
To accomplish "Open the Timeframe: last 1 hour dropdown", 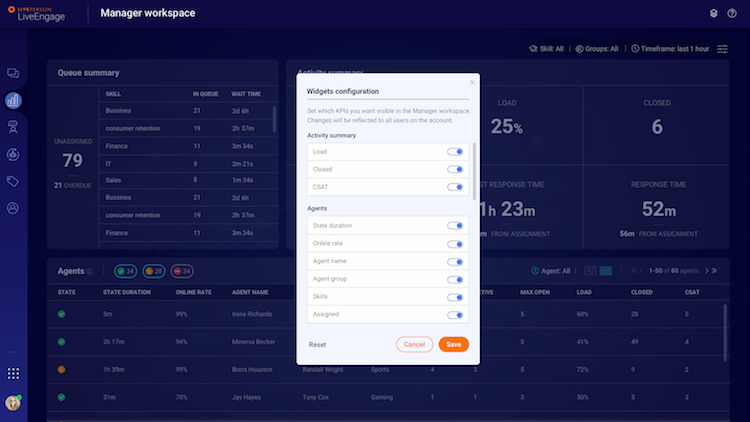I will (x=670, y=49).
